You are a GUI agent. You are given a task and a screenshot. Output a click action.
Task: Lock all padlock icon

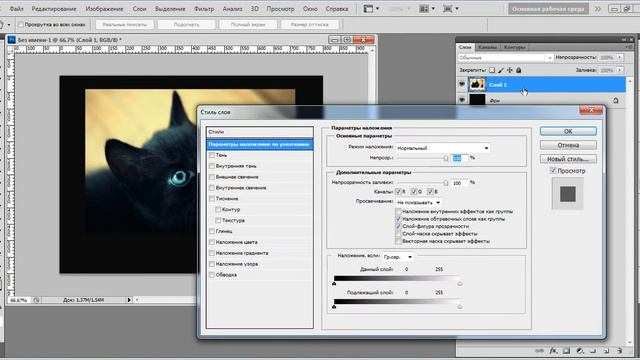coord(518,70)
